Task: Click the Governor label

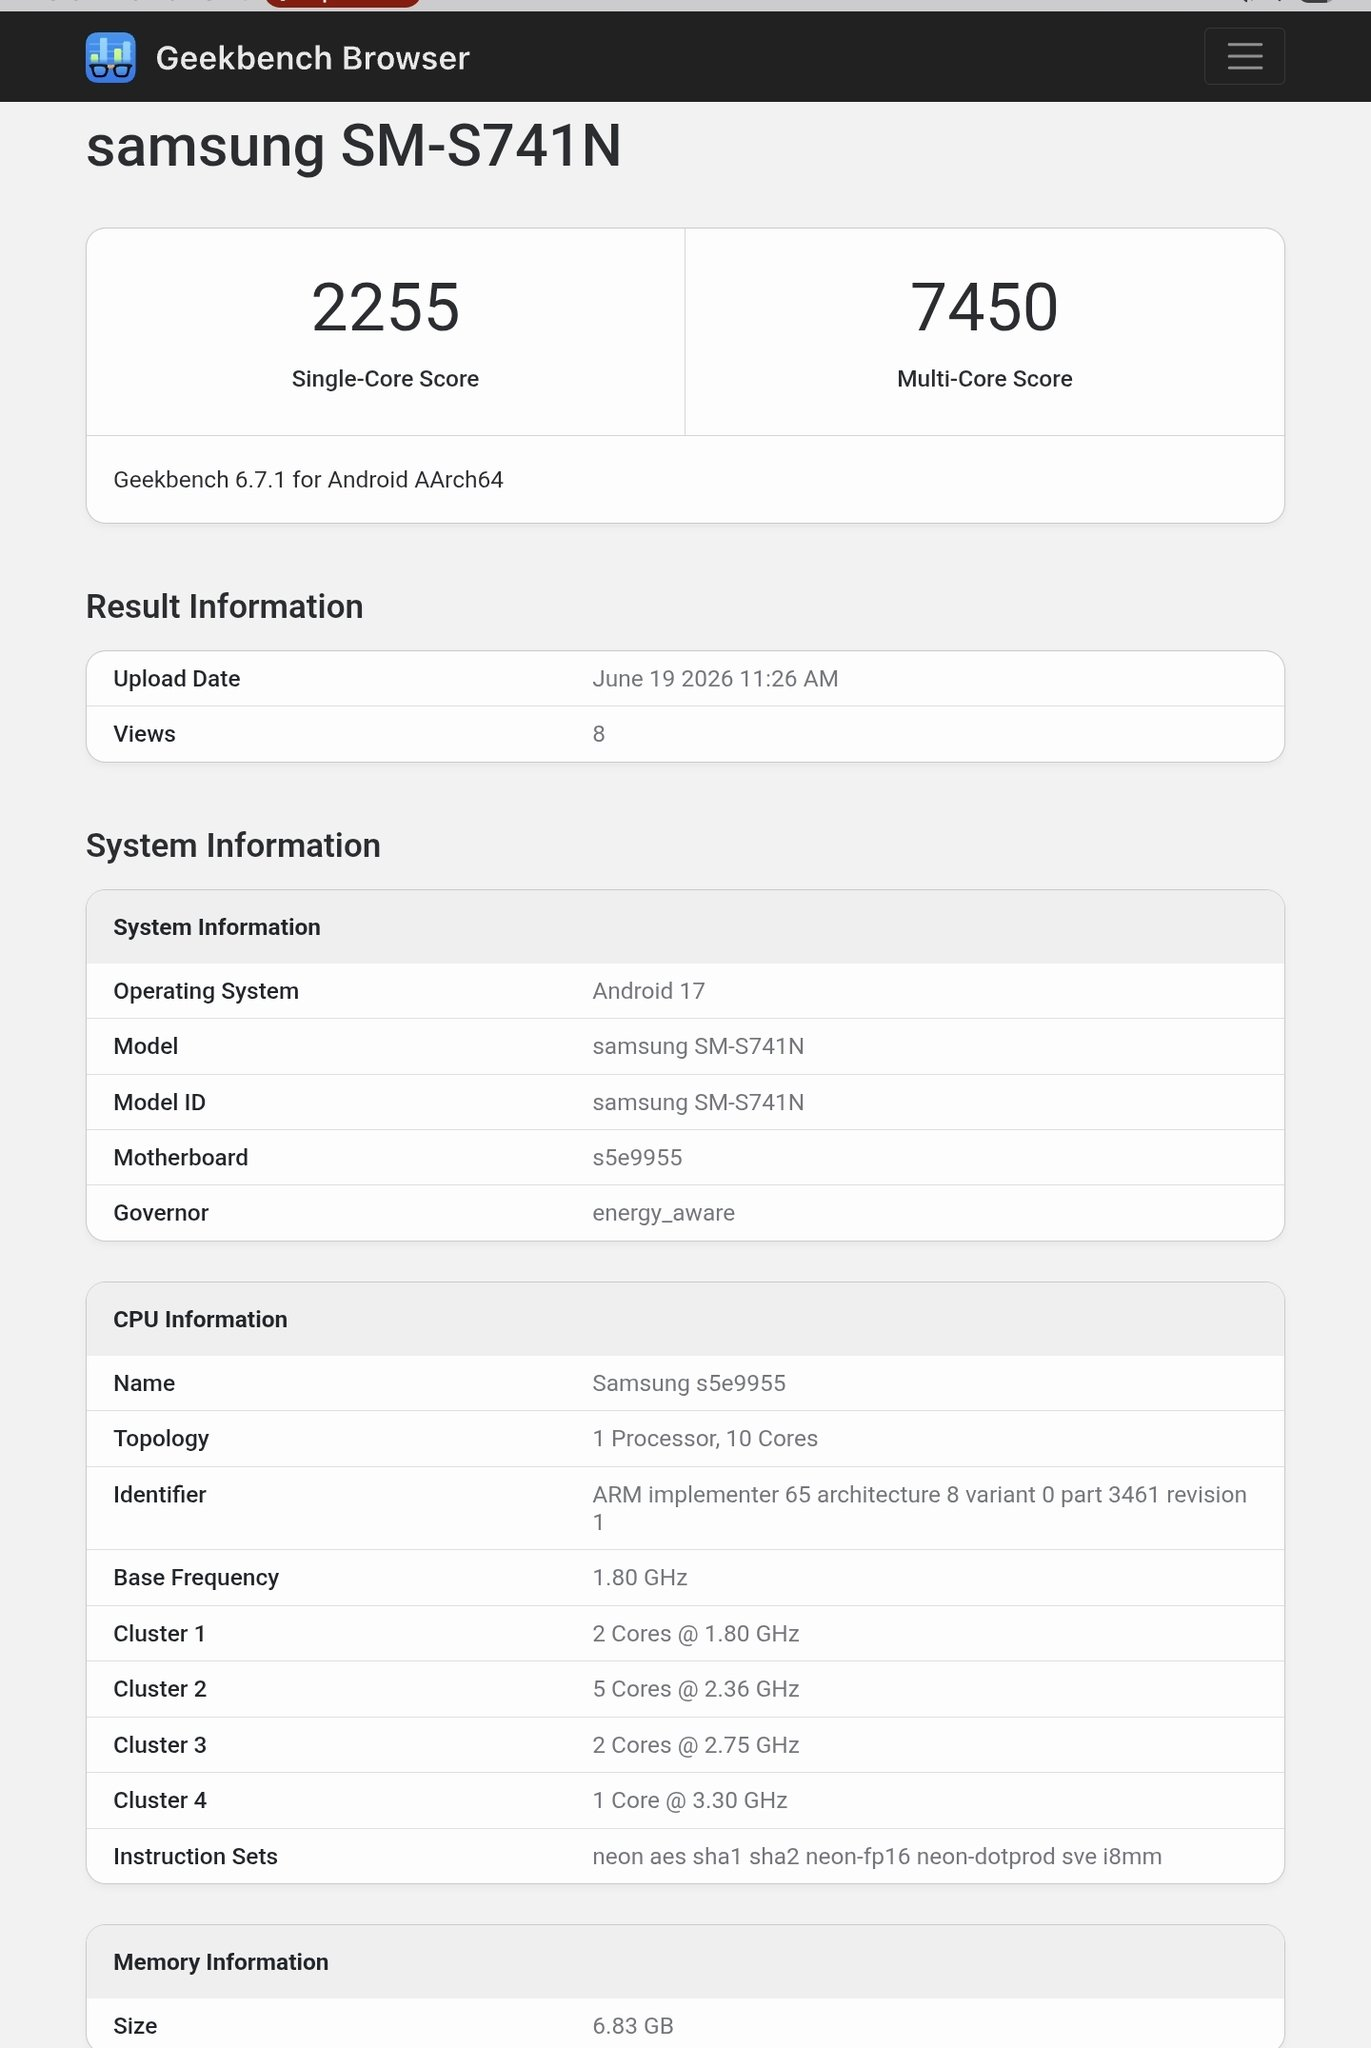Action: click(160, 1213)
